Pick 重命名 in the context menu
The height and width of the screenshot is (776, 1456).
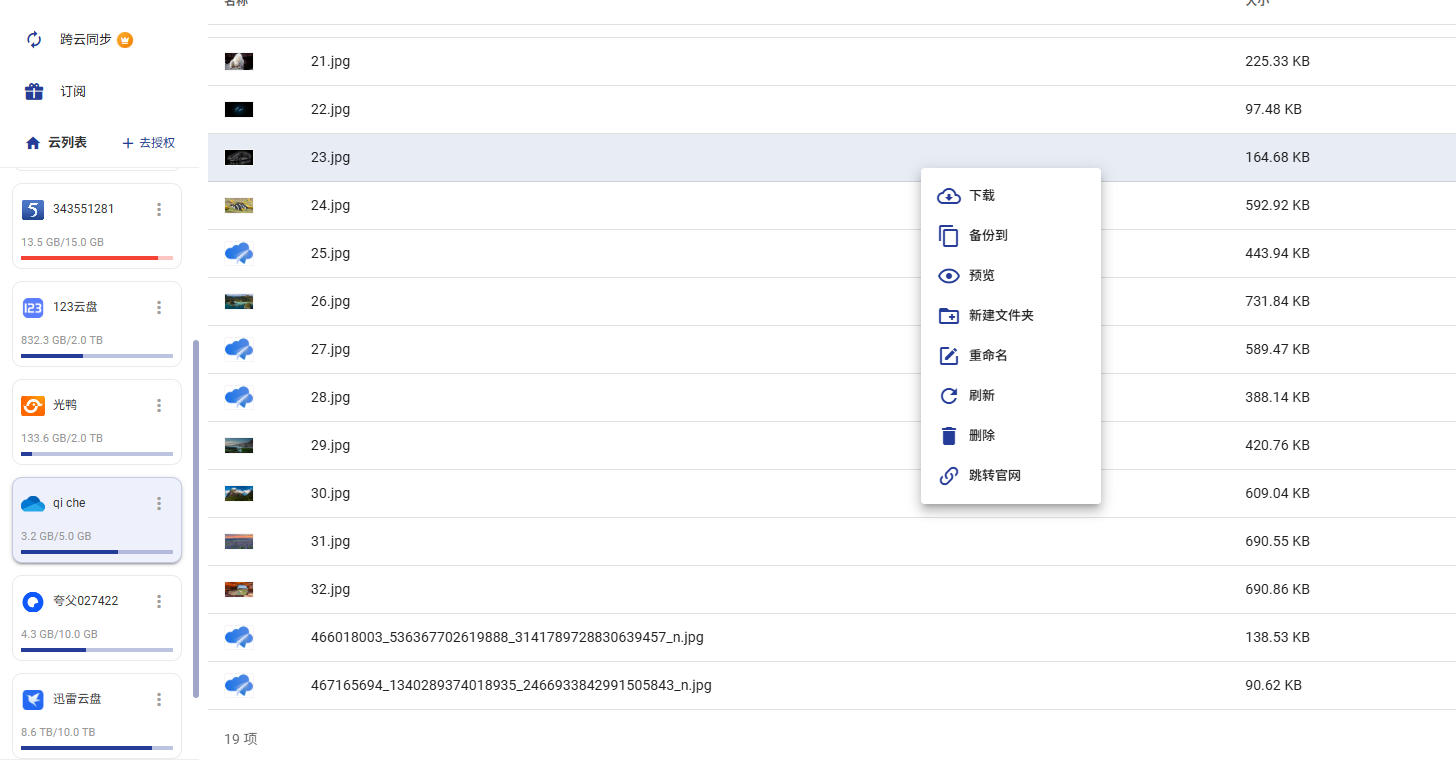(1011, 356)
